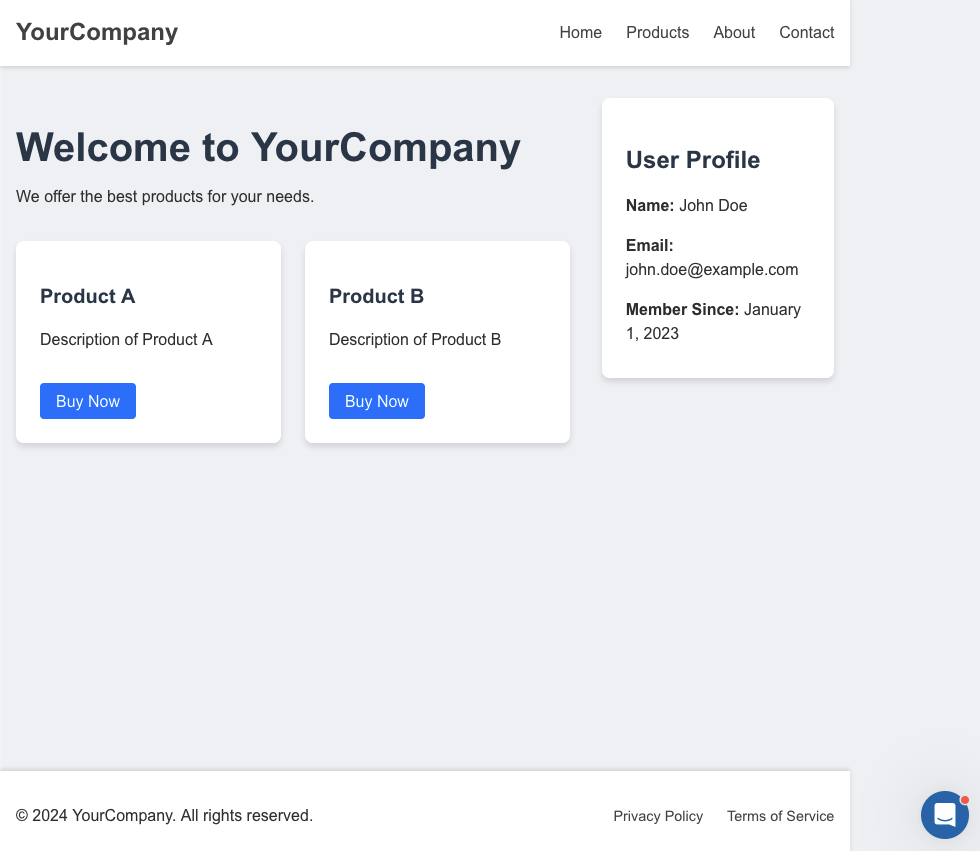Select the About nav link
Screen dimensions: 980x851
tap(734, 32)
